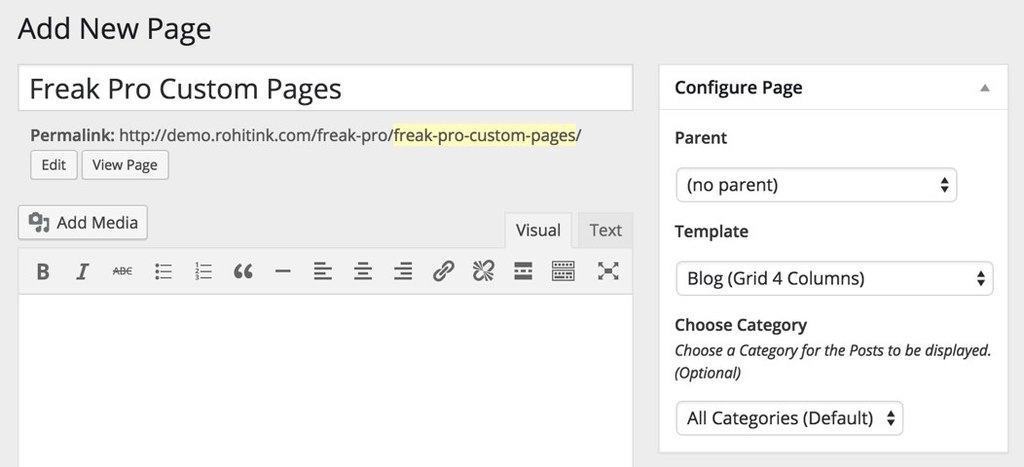This screenshot has height=467, width=1024.
Task: Center align text
Action: tap(363, 271)
